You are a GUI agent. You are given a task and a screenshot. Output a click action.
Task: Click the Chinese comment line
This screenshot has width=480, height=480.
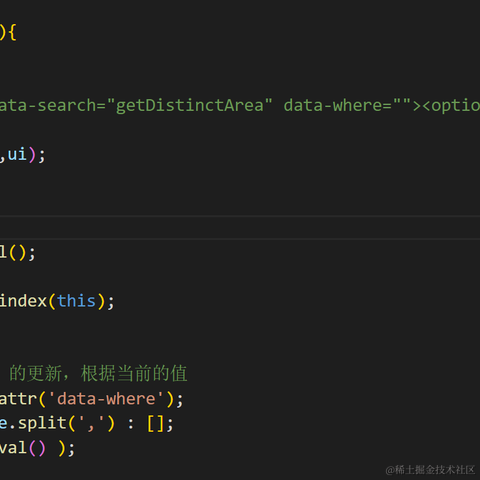98,373
